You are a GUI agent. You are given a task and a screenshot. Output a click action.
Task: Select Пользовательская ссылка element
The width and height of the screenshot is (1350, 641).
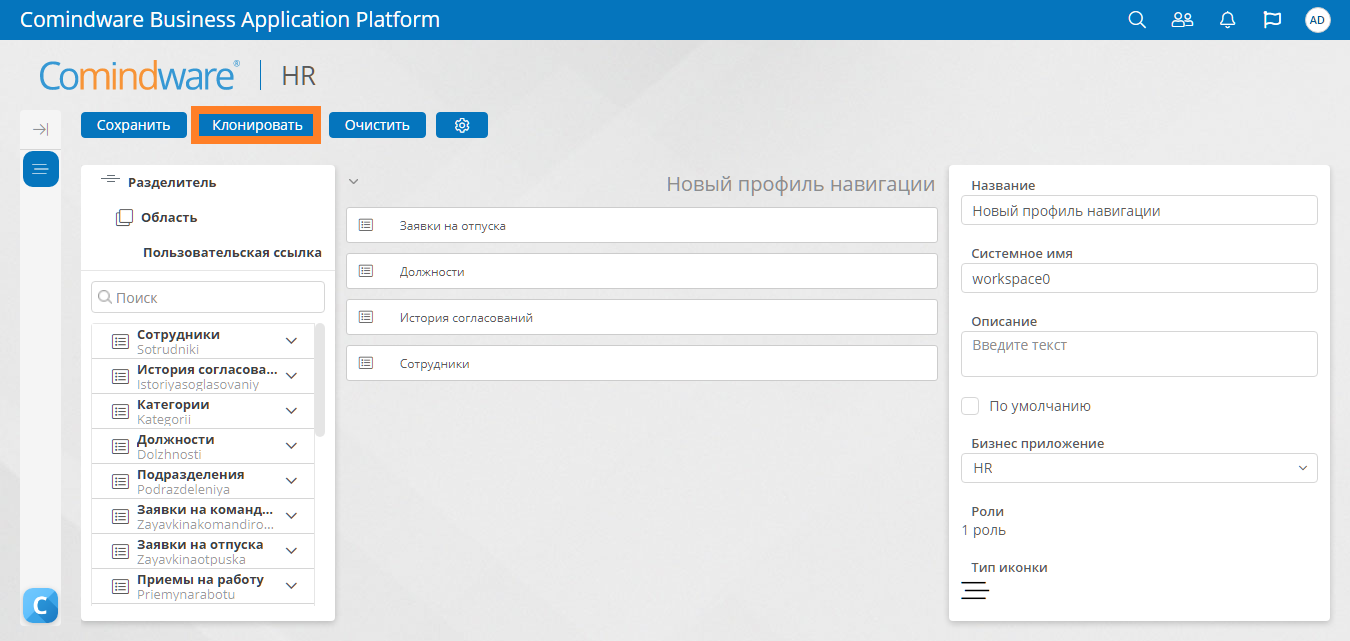pyautogui.click(x=232, y=252)
